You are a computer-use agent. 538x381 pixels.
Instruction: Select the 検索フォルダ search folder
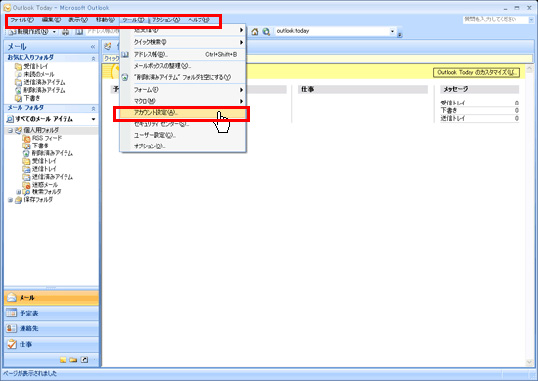pyautogui.click(x=46, y=192)
